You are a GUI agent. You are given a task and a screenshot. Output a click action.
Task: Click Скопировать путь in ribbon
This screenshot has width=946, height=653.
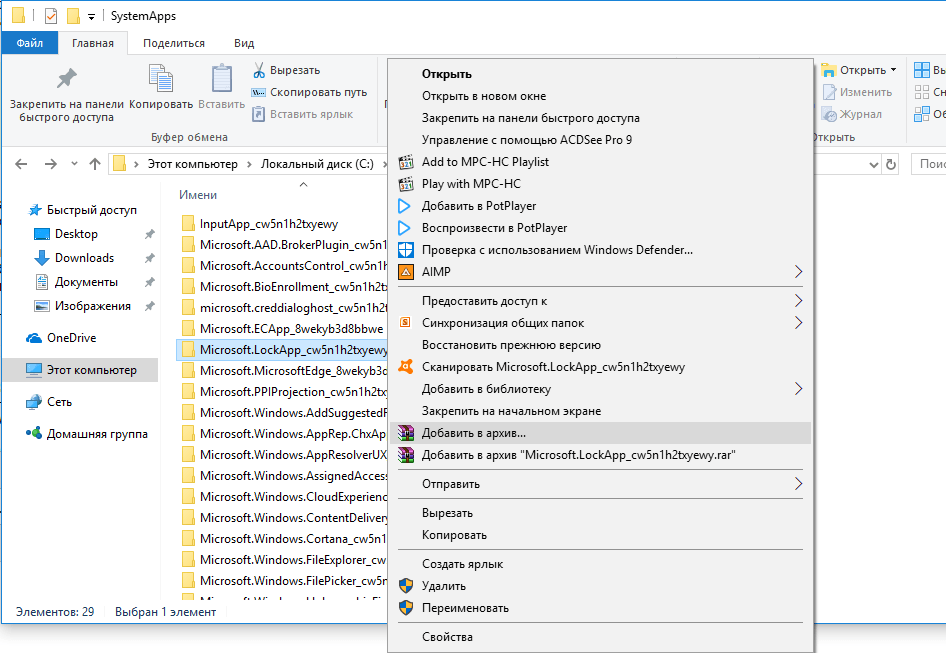click(309, 92)
